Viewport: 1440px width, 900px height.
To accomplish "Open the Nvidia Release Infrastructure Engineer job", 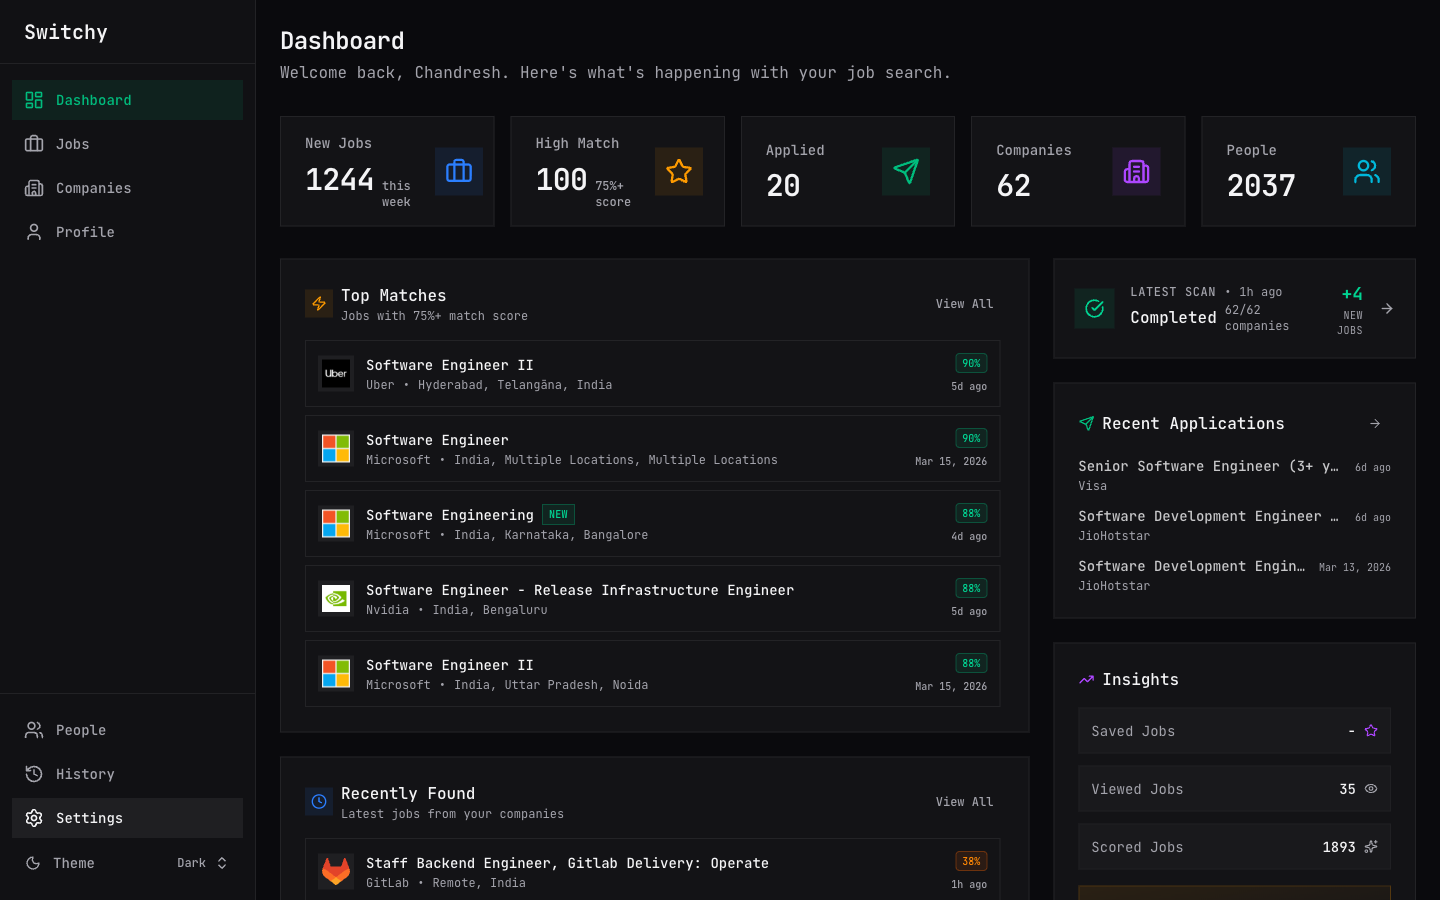I will click(x=580, y=590).
